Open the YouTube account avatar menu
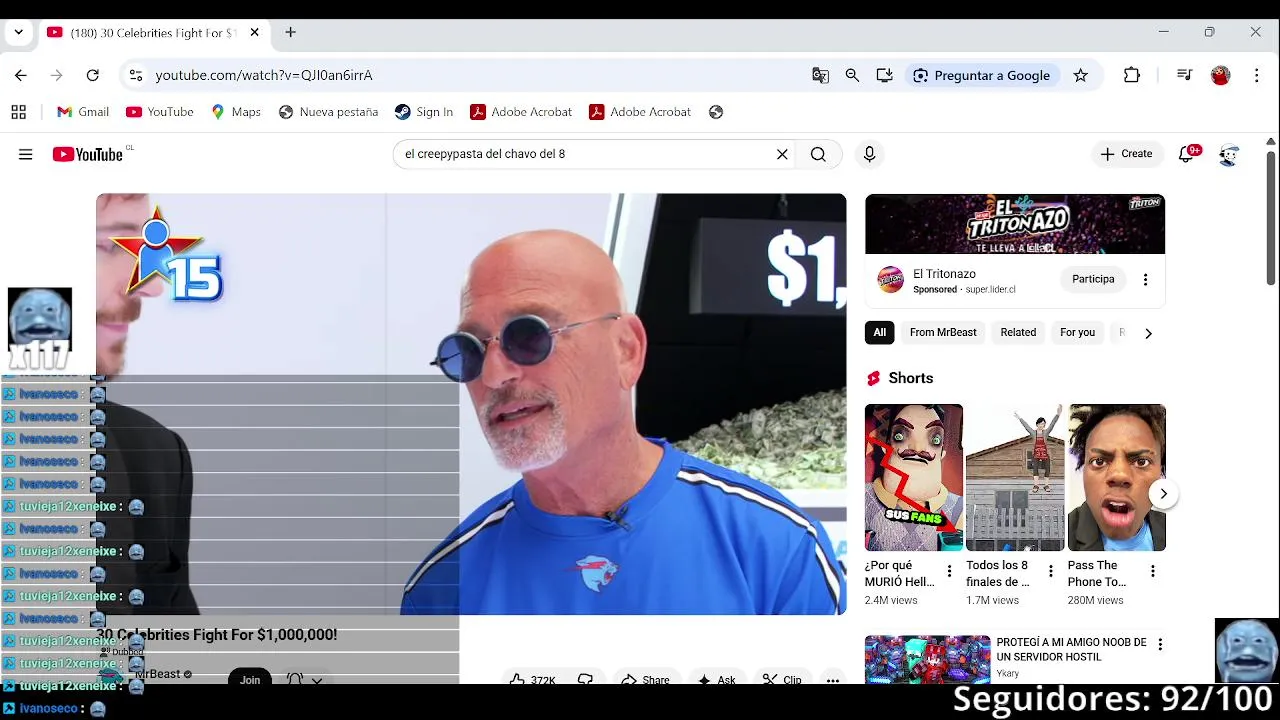This screenshot has height=720, width=1280. click(x=1229, y=154)
